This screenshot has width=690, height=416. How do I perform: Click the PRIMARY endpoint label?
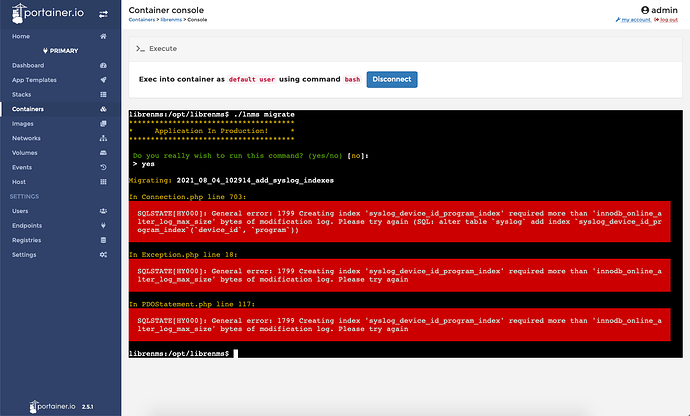[64, 51]
